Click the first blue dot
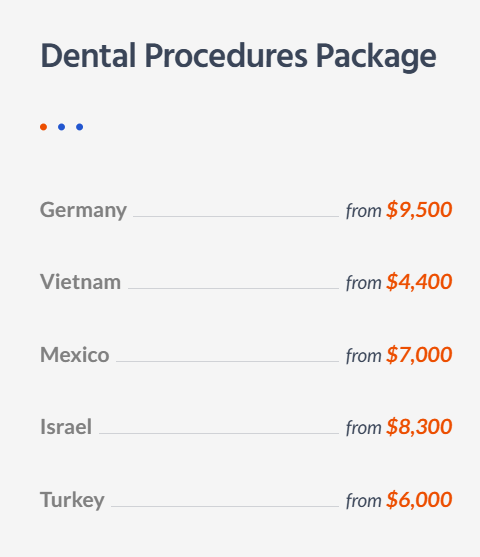The image size is (480, 557). (x=61, y=127)
